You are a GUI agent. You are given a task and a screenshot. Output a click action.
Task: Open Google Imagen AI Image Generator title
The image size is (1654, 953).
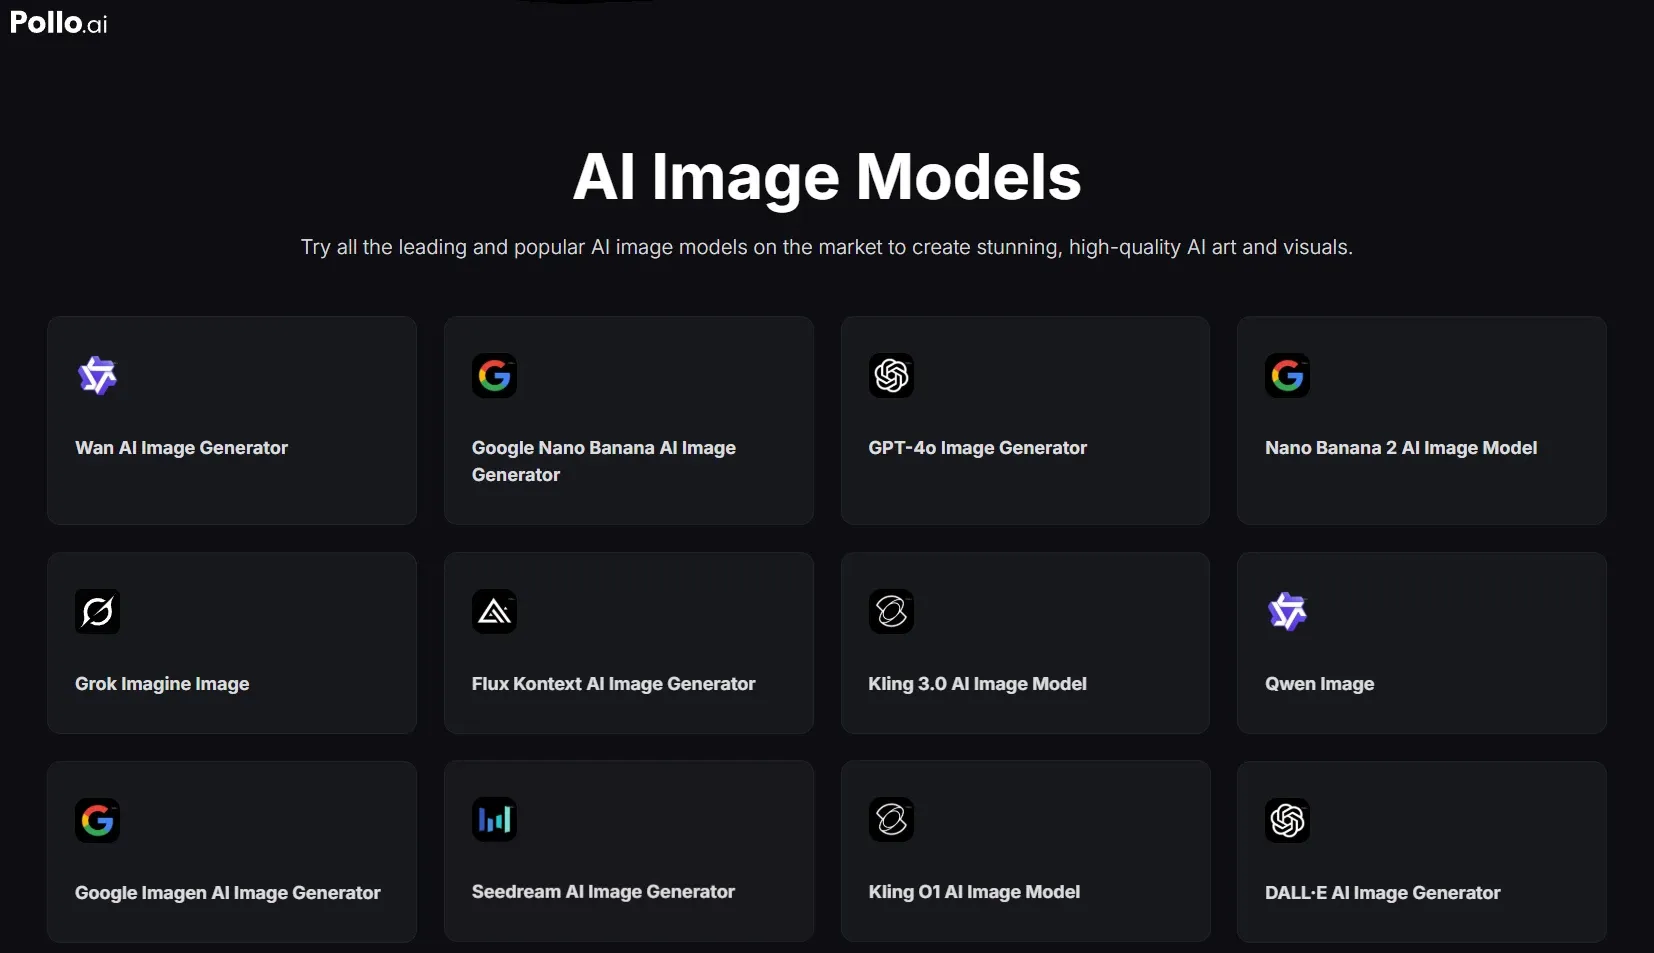pyautogui.click(x=228, y=893)
